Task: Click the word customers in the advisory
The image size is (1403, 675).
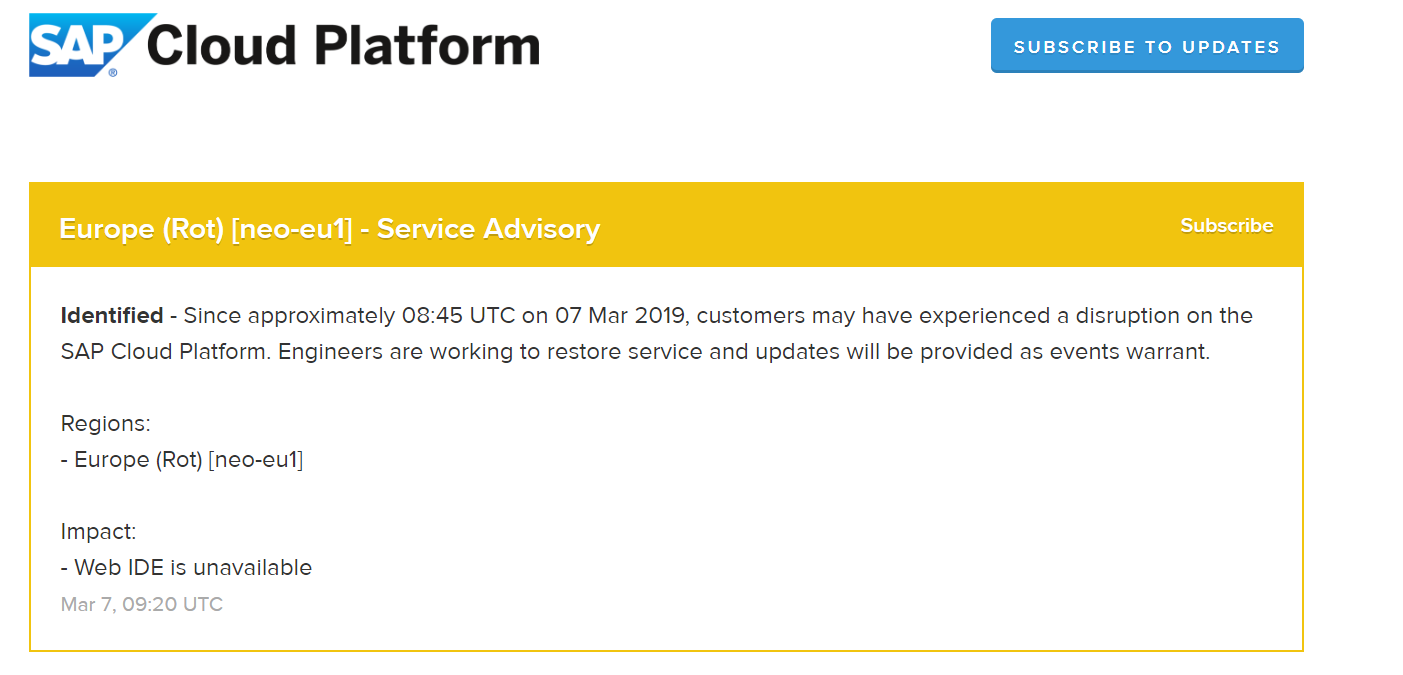Action: pyautogui.click(x=747, y=316)
